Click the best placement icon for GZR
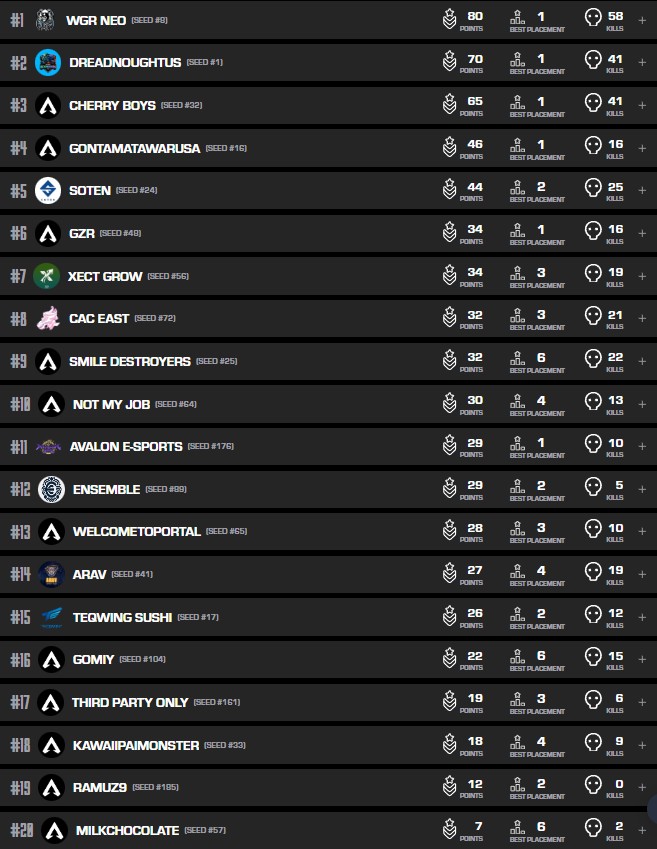 [518, 232]
